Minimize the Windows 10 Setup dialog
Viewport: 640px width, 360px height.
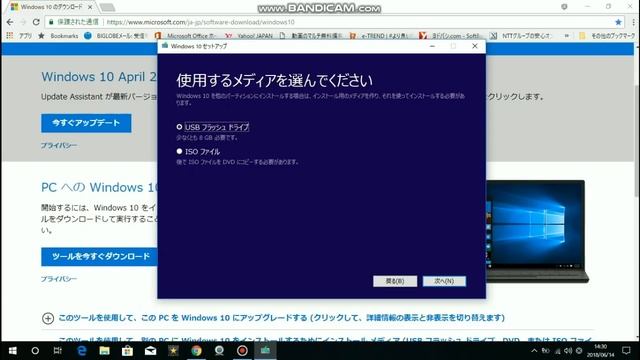coord(432,46)
